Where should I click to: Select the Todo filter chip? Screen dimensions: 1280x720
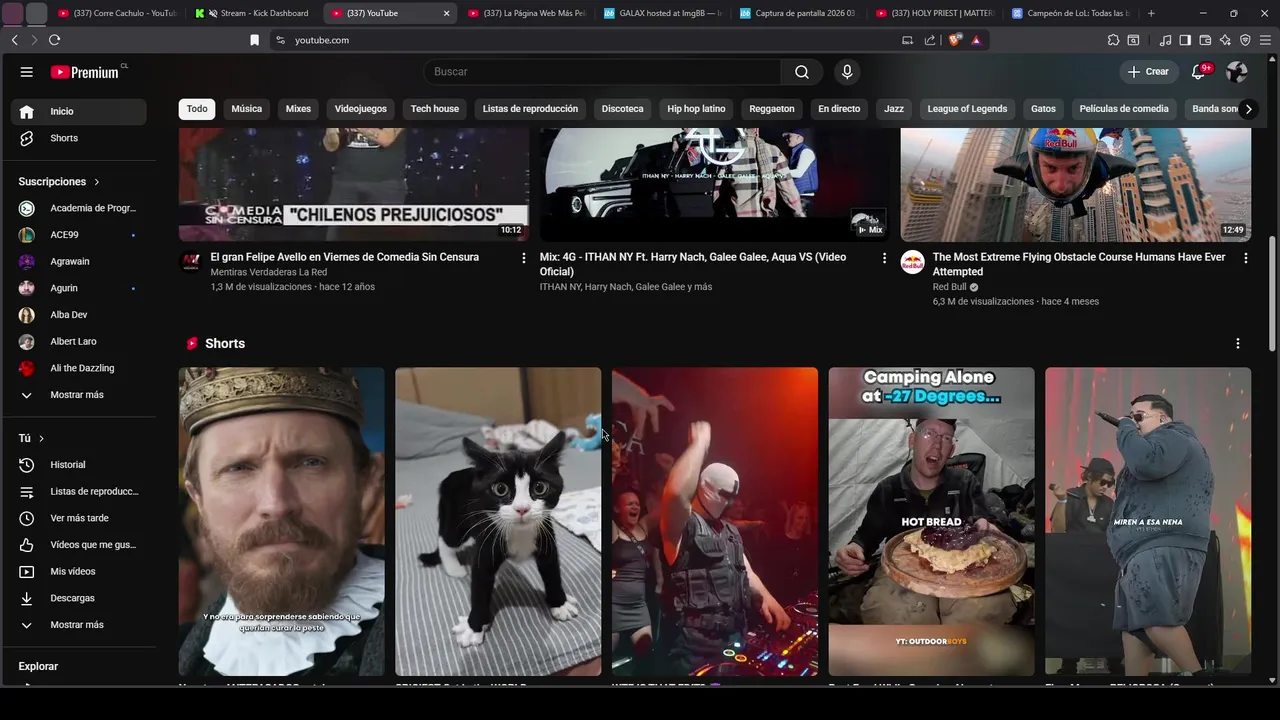point(197,109)
